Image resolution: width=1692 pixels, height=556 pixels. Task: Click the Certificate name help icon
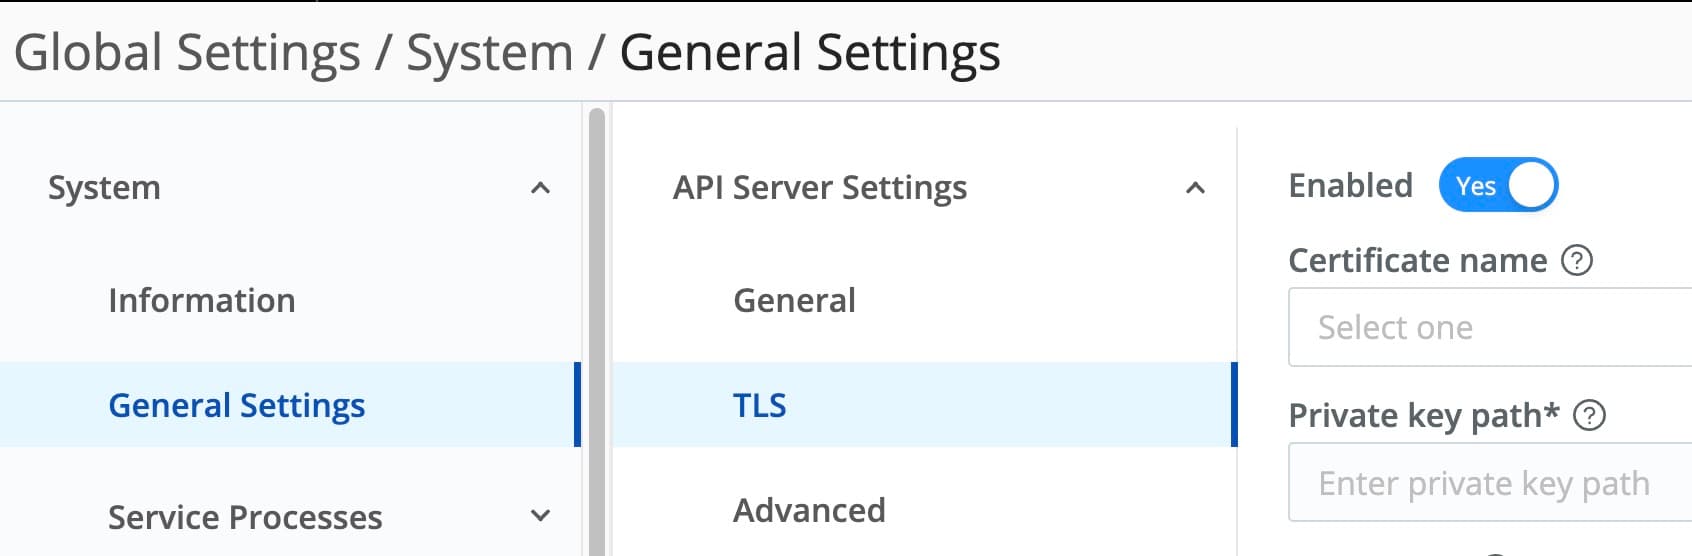pyautogui.click(x=1576, y=261)
